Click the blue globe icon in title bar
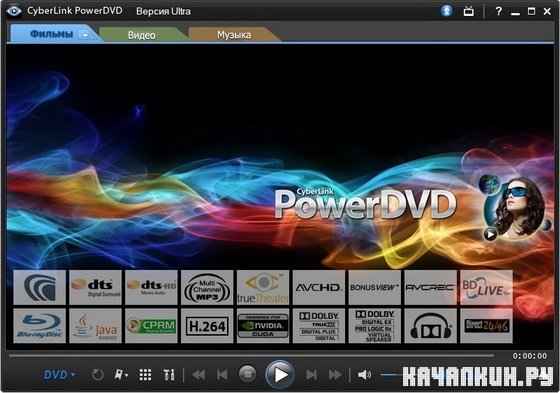 click(446, 11)
